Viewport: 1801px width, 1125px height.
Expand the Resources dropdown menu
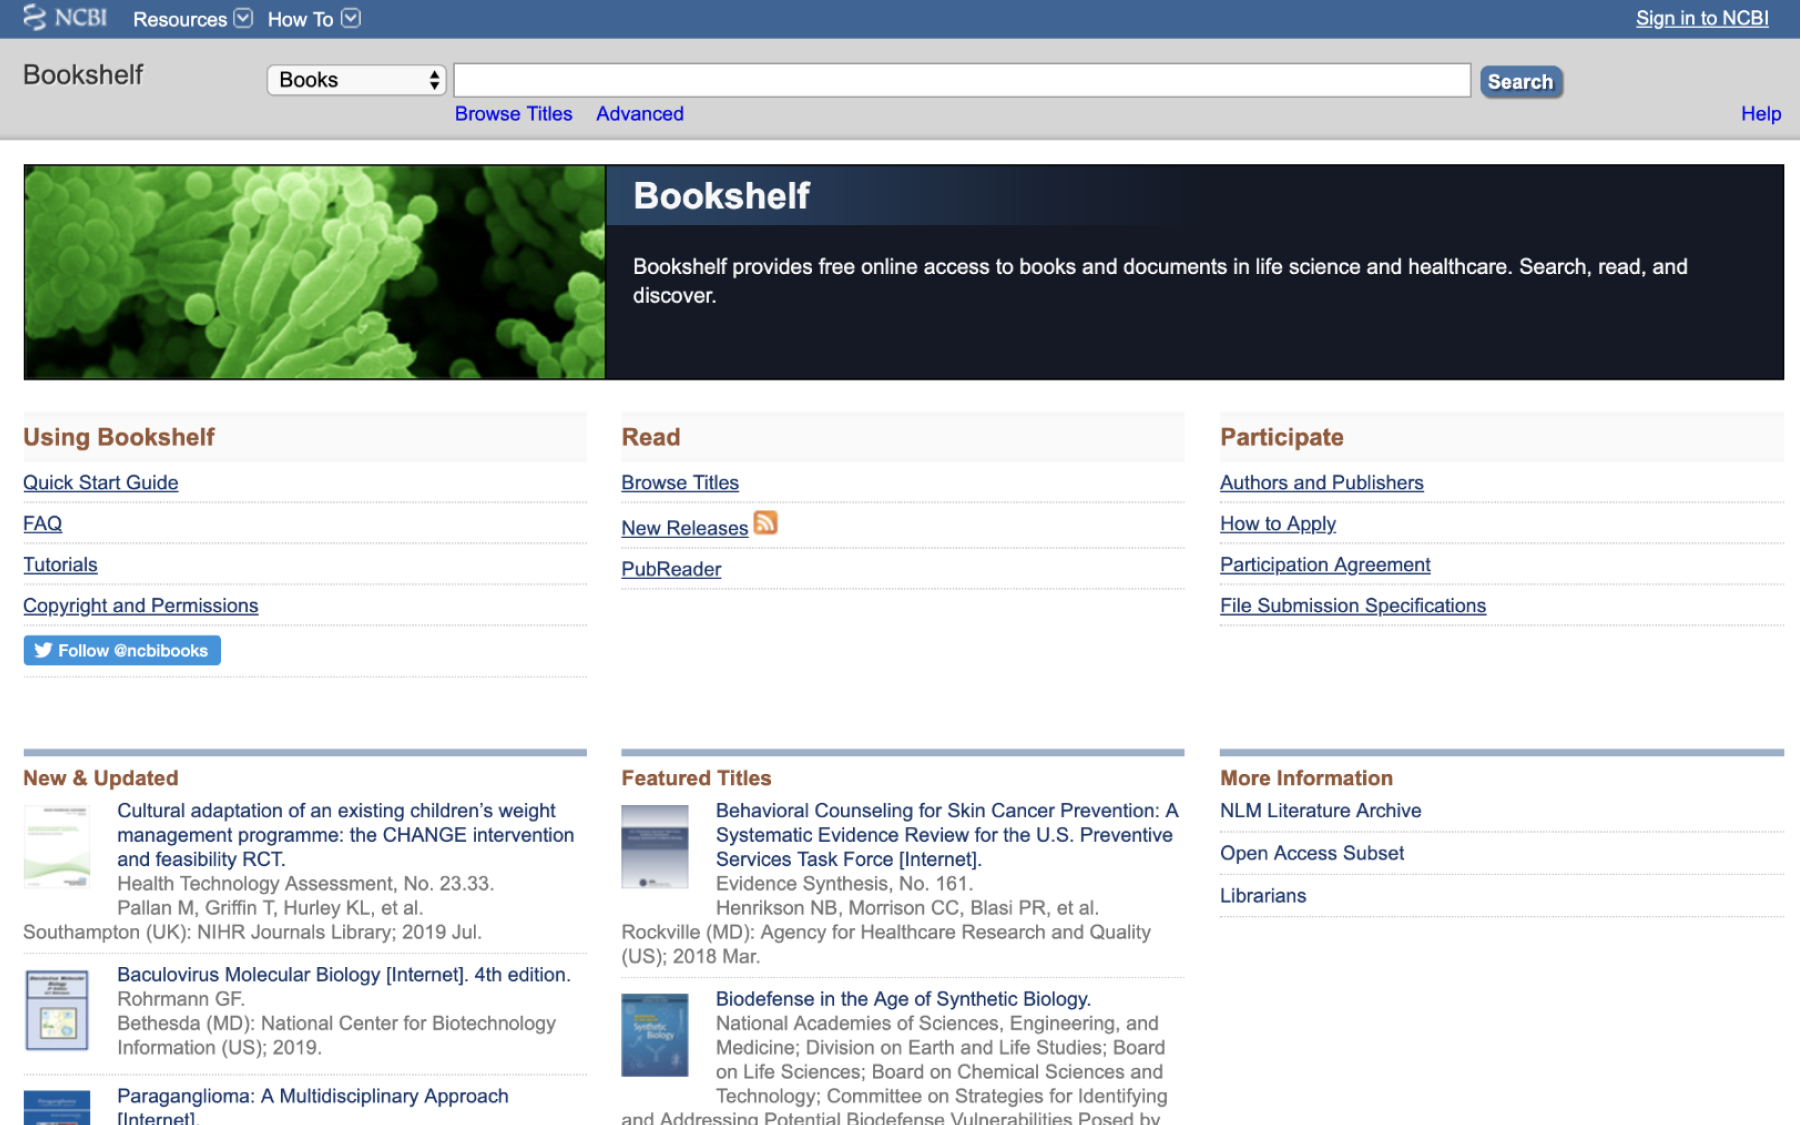pyautogui.click(x=192, y=19)
